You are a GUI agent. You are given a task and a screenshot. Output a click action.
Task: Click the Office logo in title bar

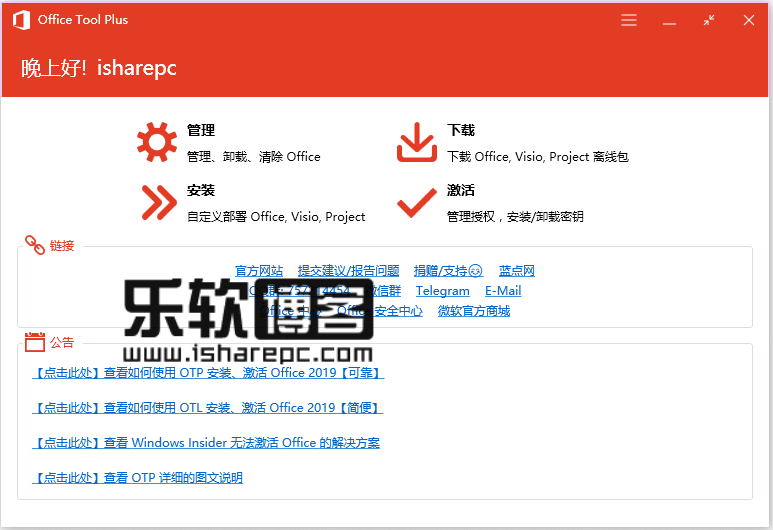click(x=22, y=20)
